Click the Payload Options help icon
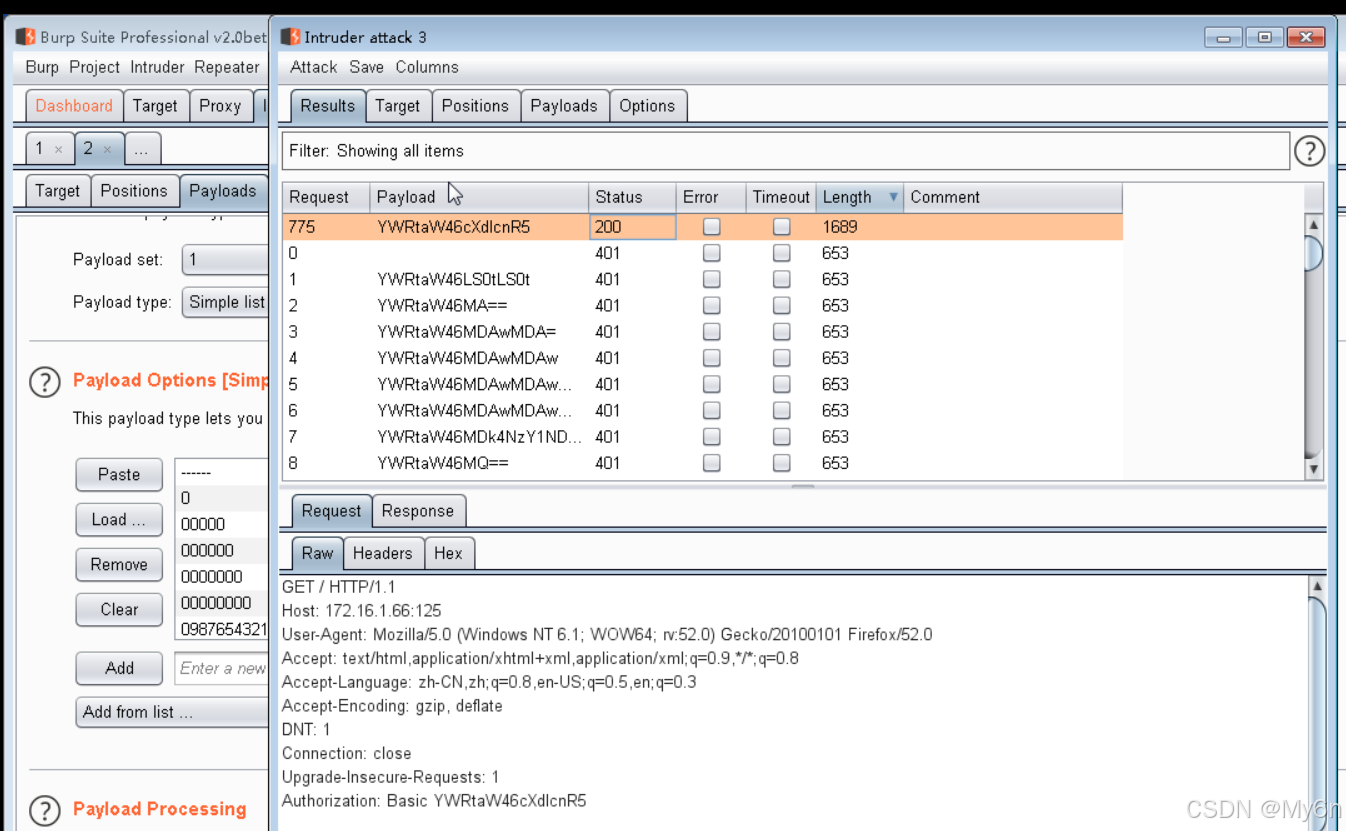 coord(44,381)
